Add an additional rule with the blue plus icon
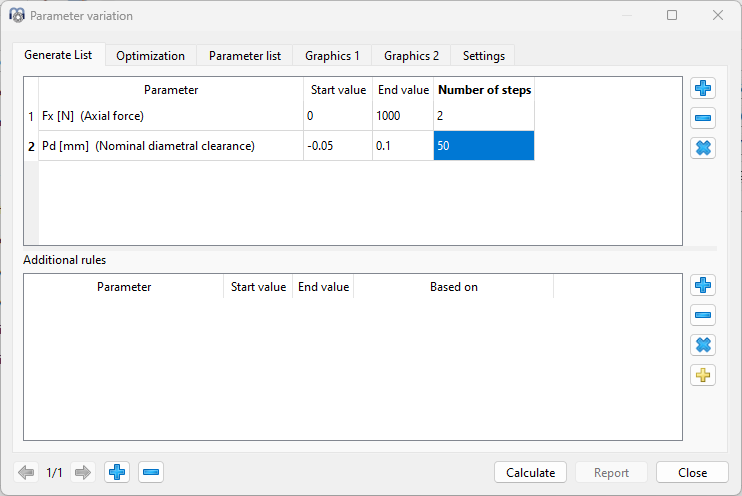This screenshot has height=496, width=742. 703,285
